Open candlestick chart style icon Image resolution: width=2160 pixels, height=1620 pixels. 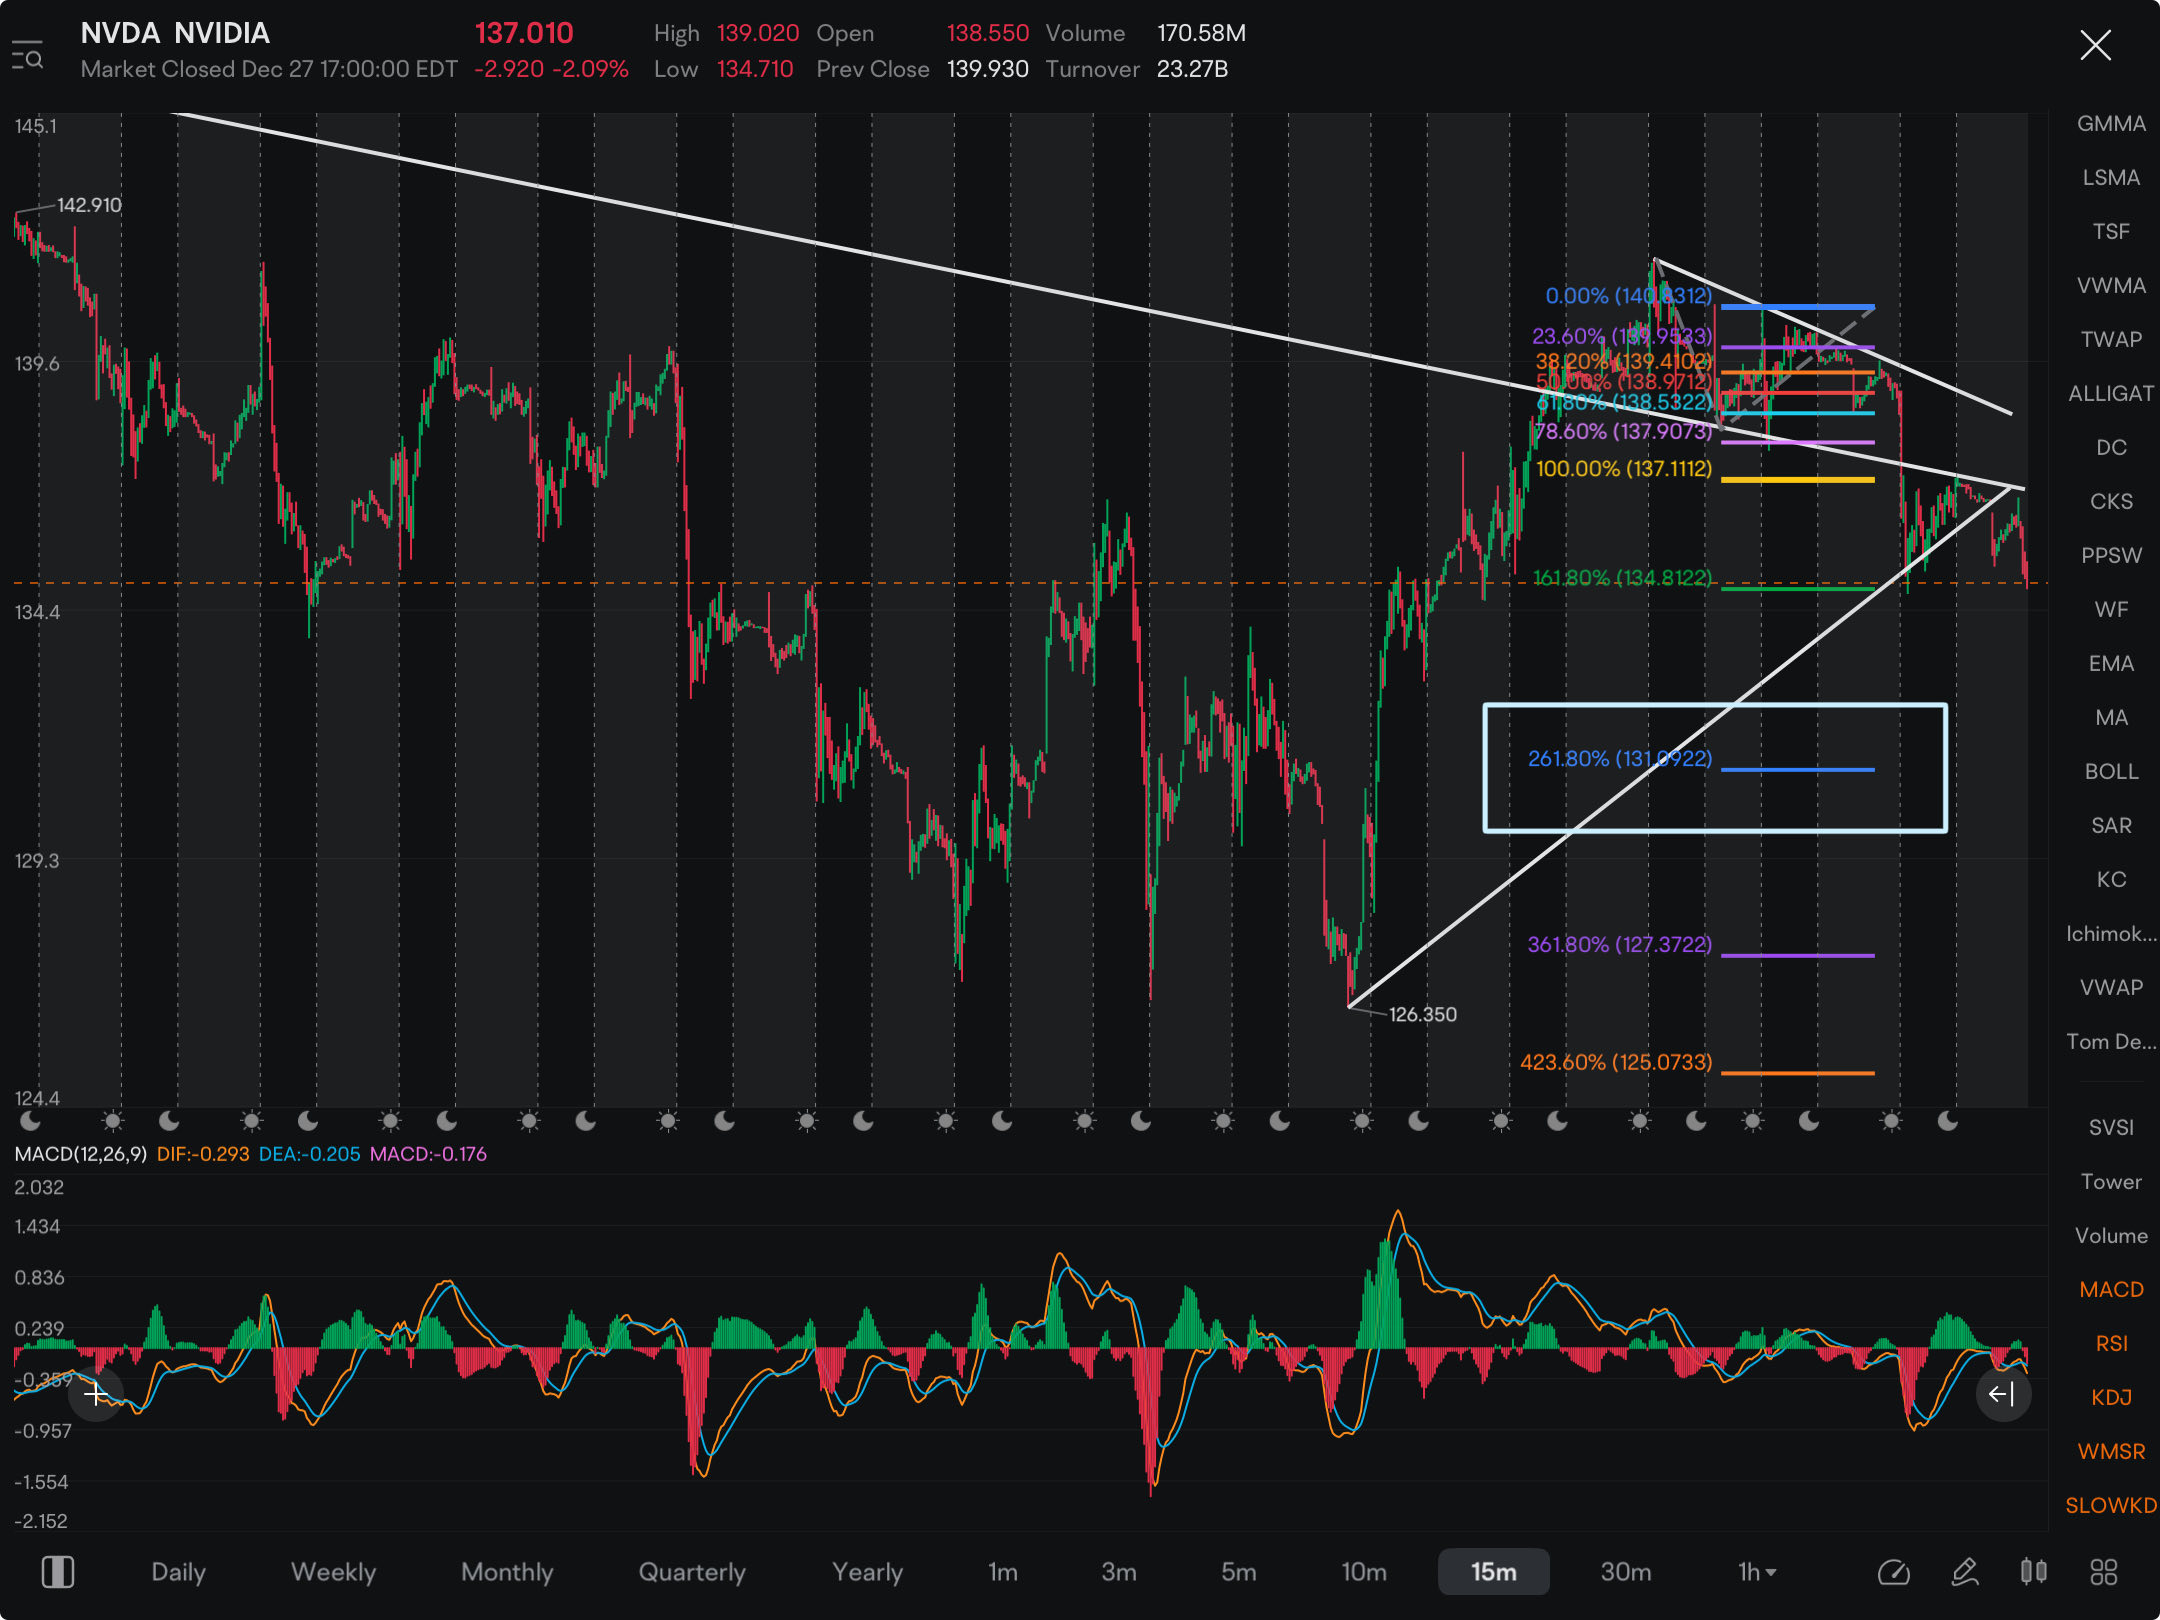pyautogui.click(x=2033, y=1572)
